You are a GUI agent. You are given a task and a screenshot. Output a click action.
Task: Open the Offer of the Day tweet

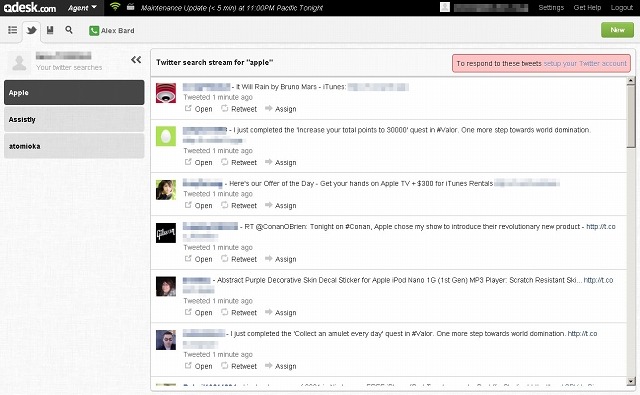199,206
